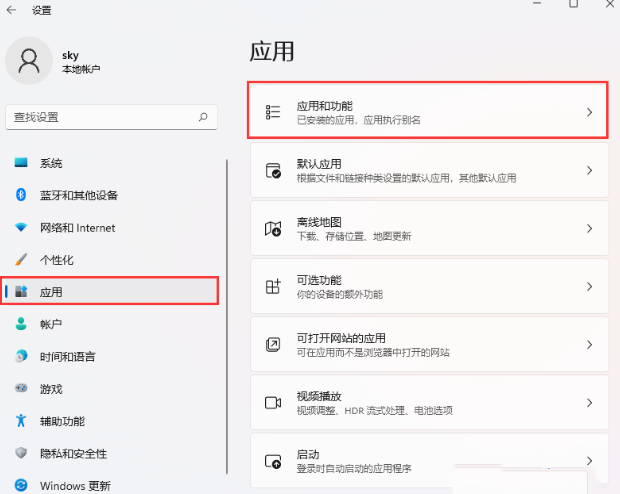Click the 系统 monitor icon
Image resolution: width=620 pixels, height=494 pixels.
tap(21, 163)
